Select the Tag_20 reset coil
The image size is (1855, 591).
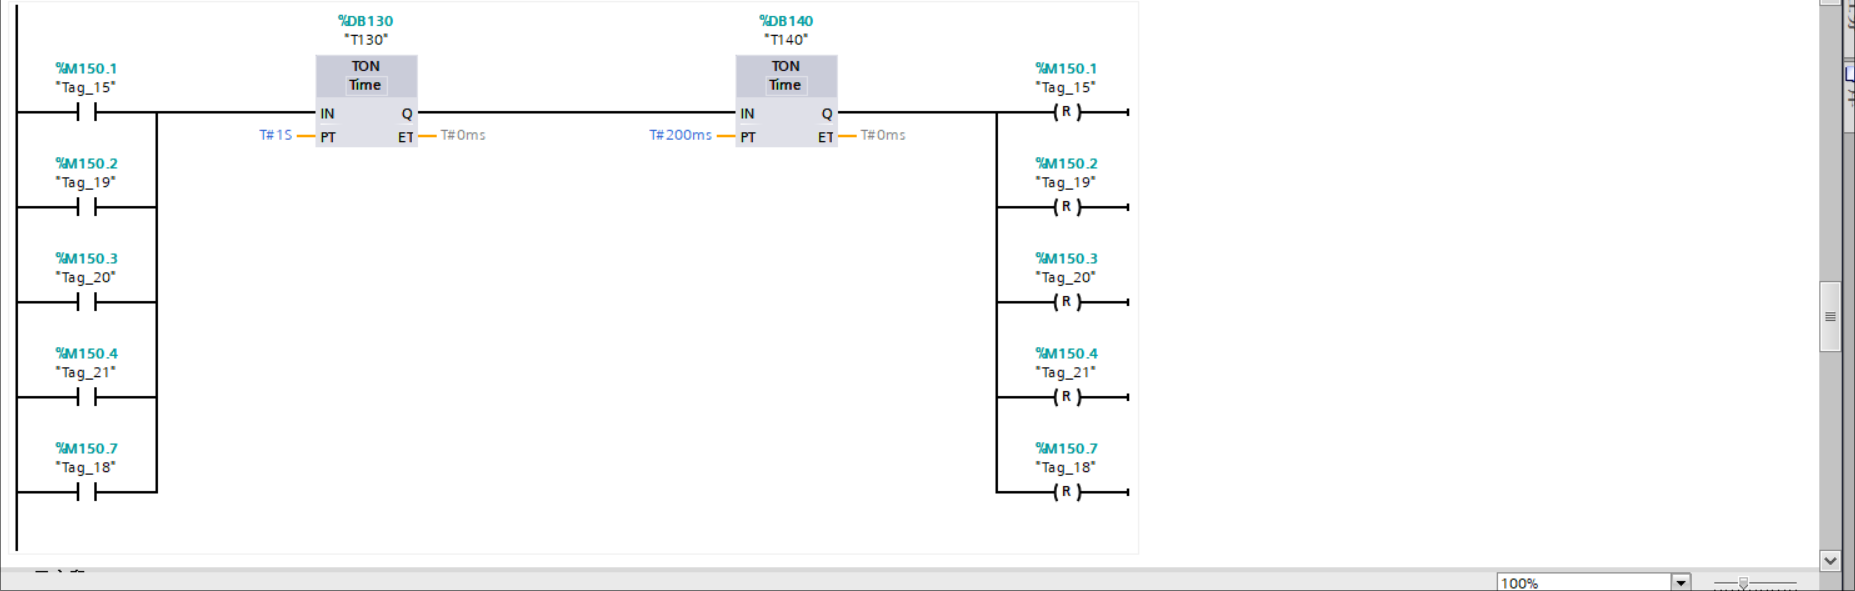pyautogui.click(x=1066, y=302)
